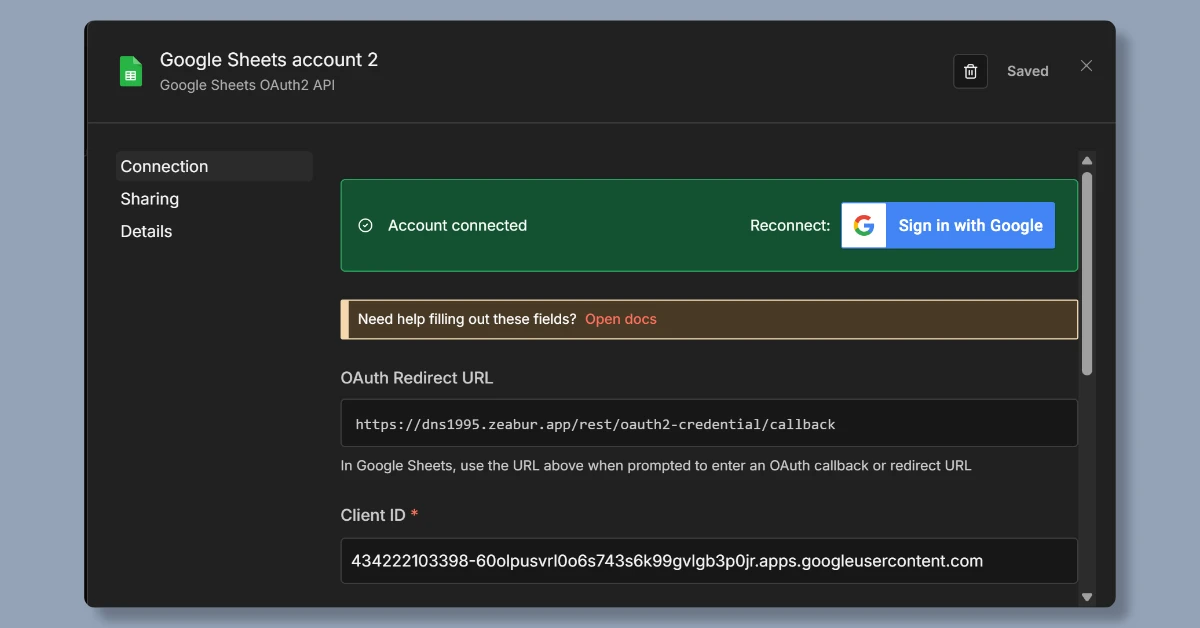Click the scrollbar up arrow
This screenshot has height=628, width=1200.
click(x=1087, y=160)
